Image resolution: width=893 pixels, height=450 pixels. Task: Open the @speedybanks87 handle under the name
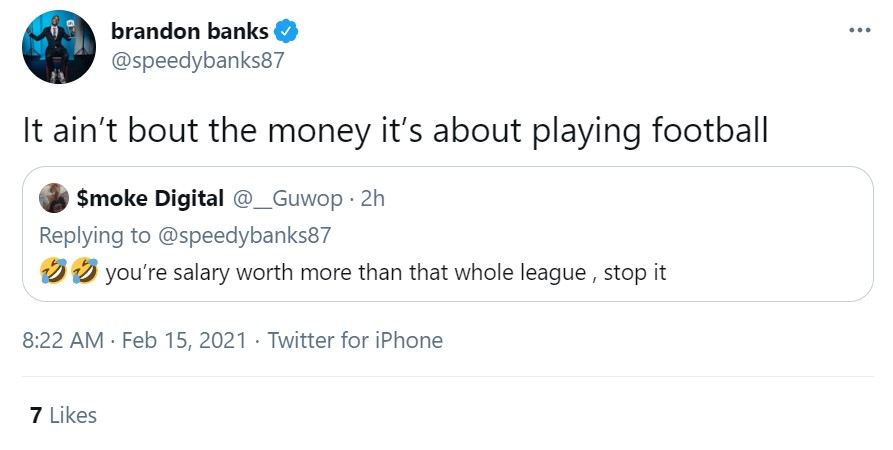point(198,60)
